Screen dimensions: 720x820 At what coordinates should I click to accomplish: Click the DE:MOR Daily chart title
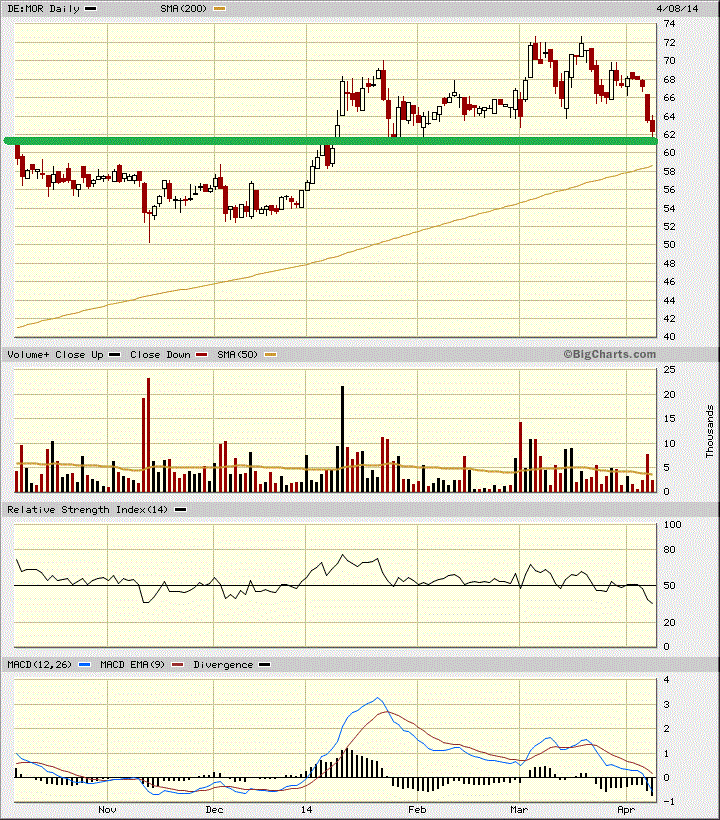coord(43,8)
